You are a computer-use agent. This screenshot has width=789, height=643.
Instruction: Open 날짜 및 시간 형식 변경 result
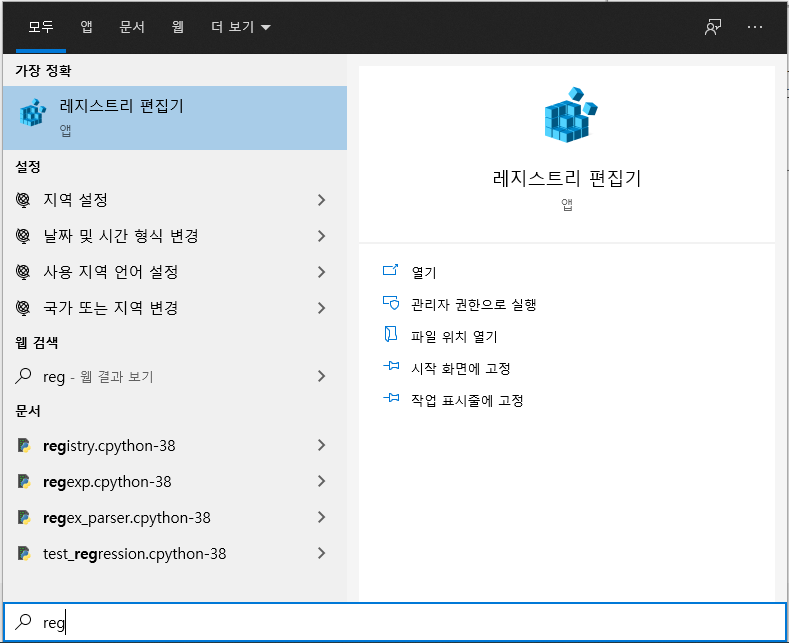(x=175, y=236)
